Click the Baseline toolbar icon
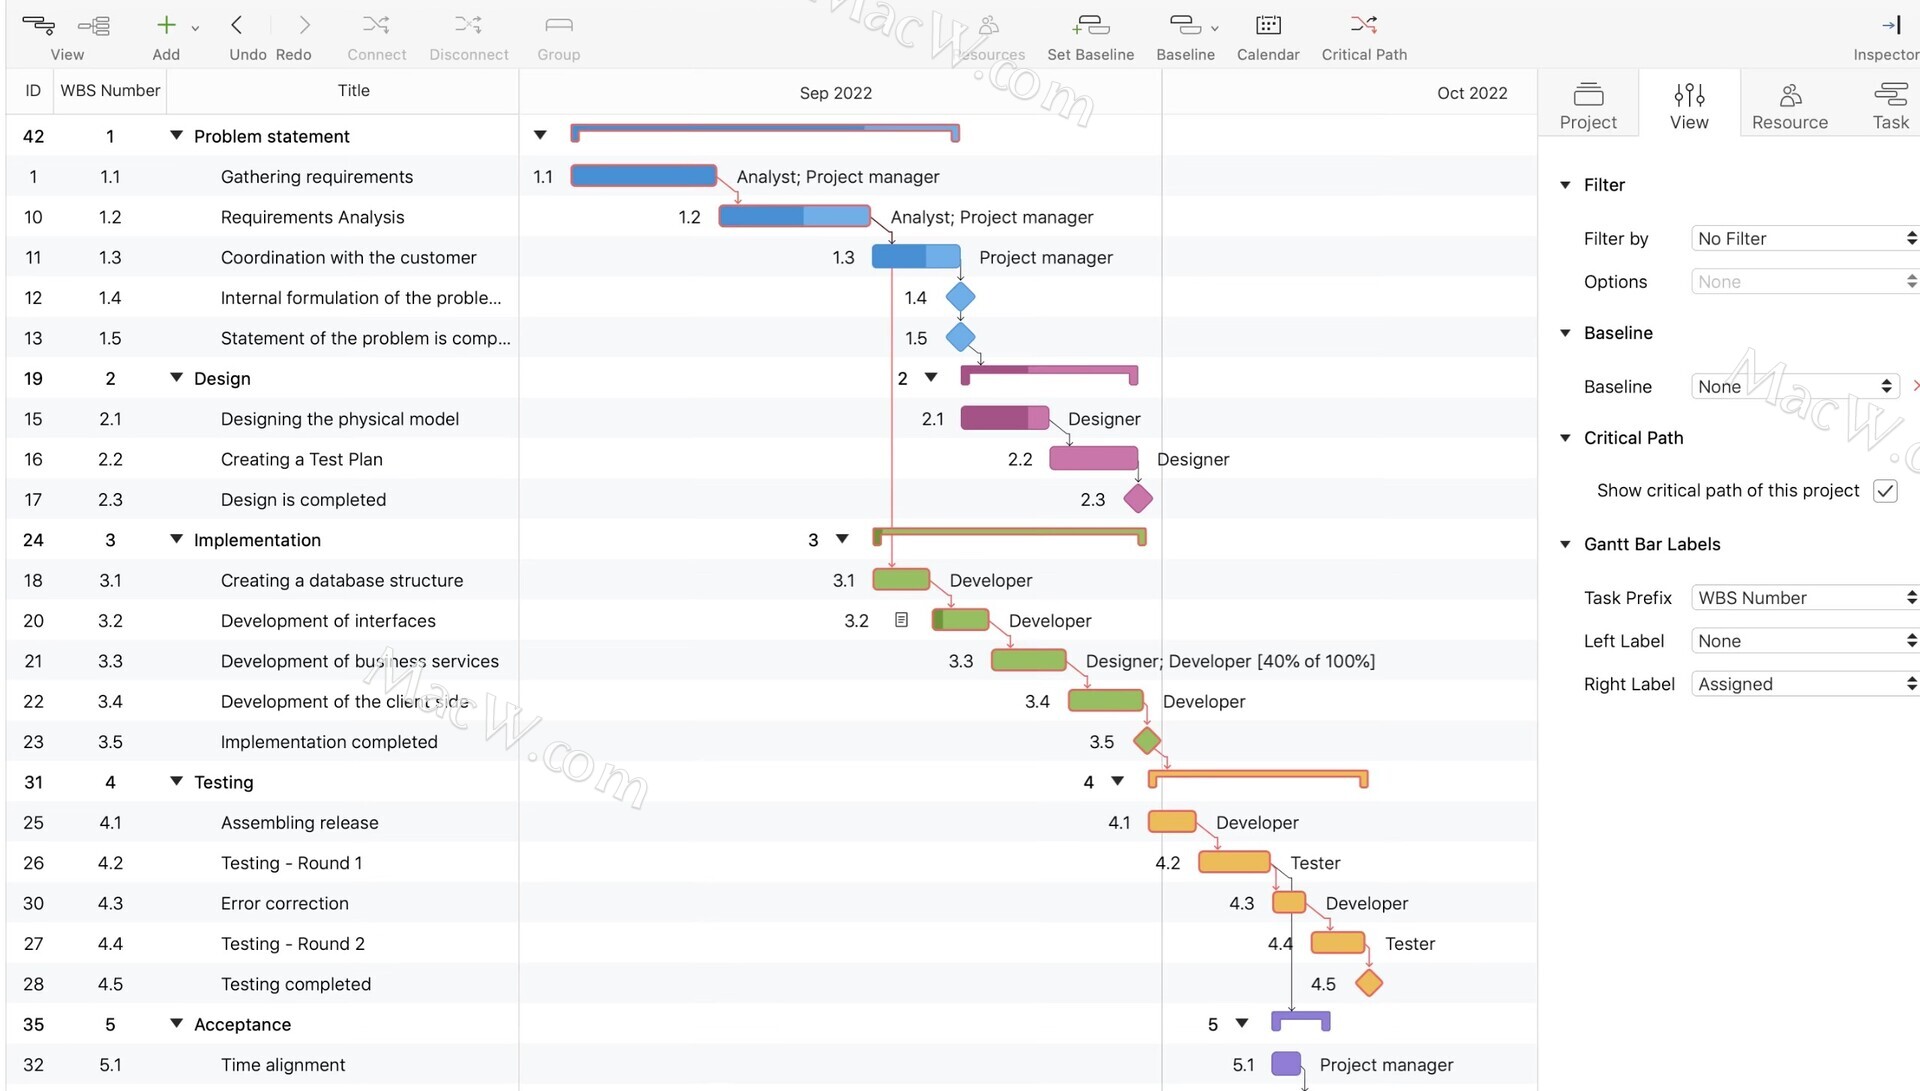This screenshot has height=1091, width=1920. 1184,26
